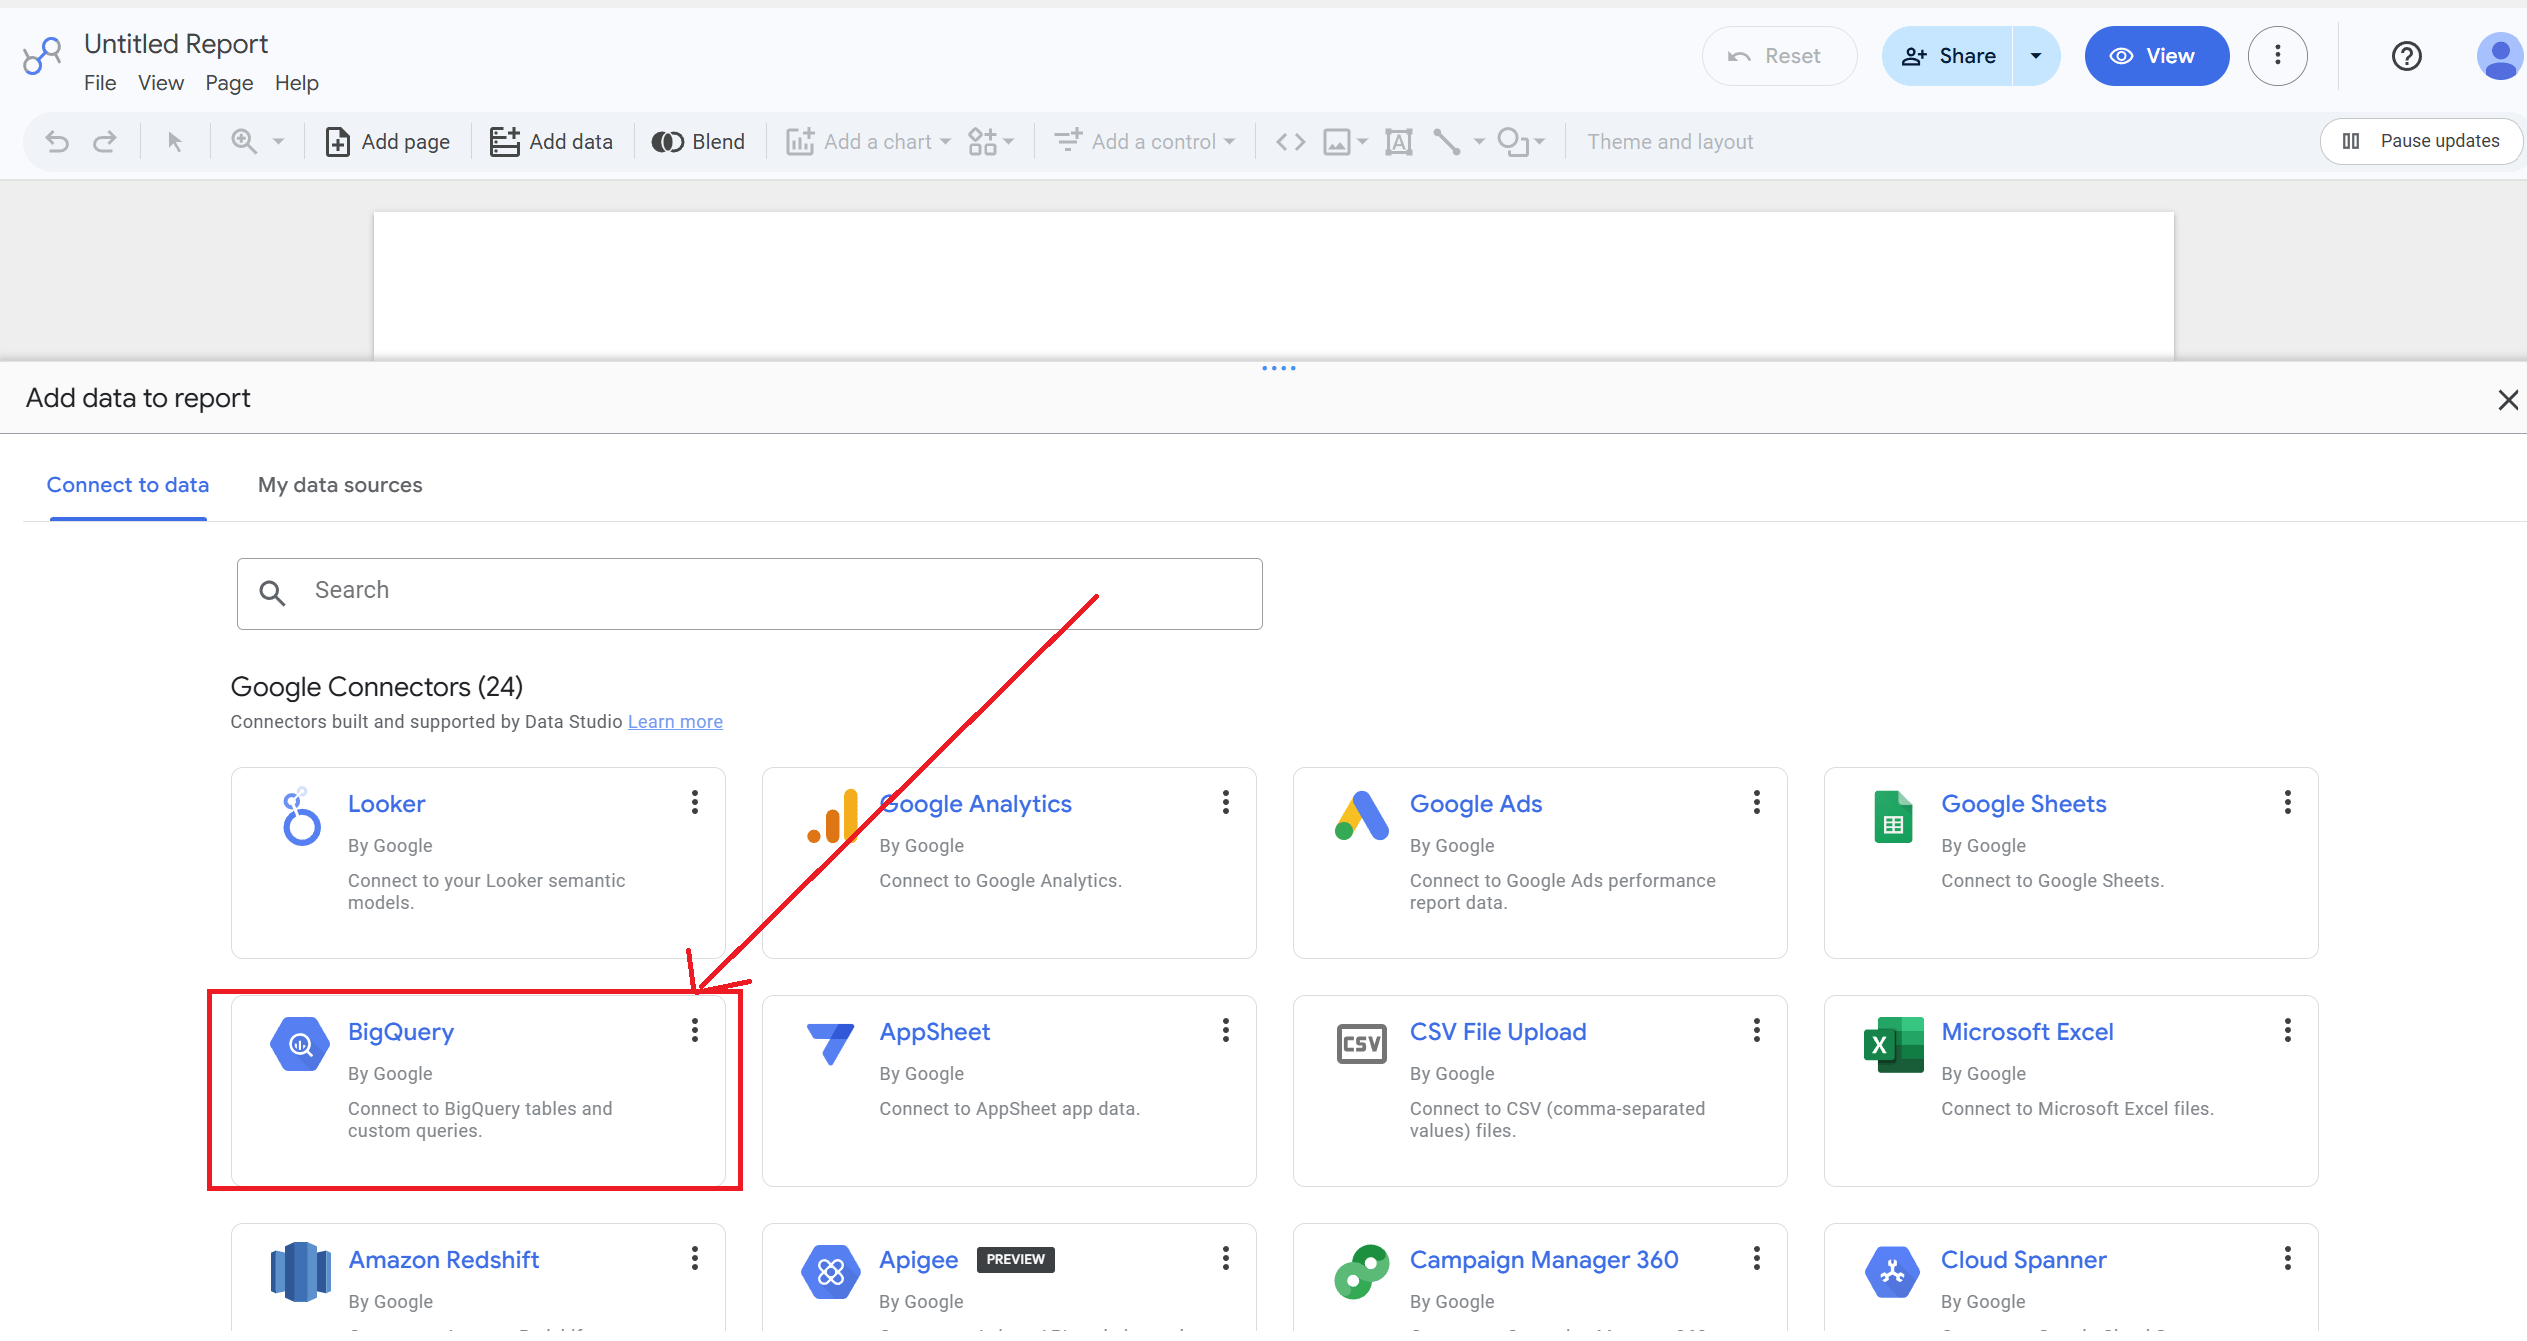This screenshot has width=2527, height=1341.
Task: Open CSV File Upload more options
Action: 1756,1030
